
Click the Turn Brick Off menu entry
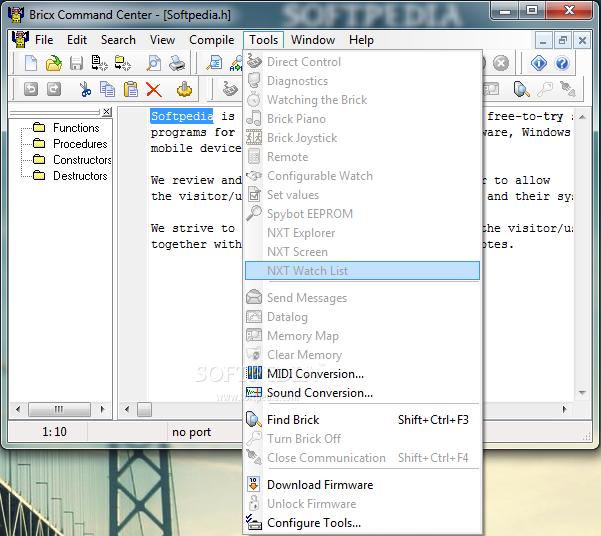362,439
